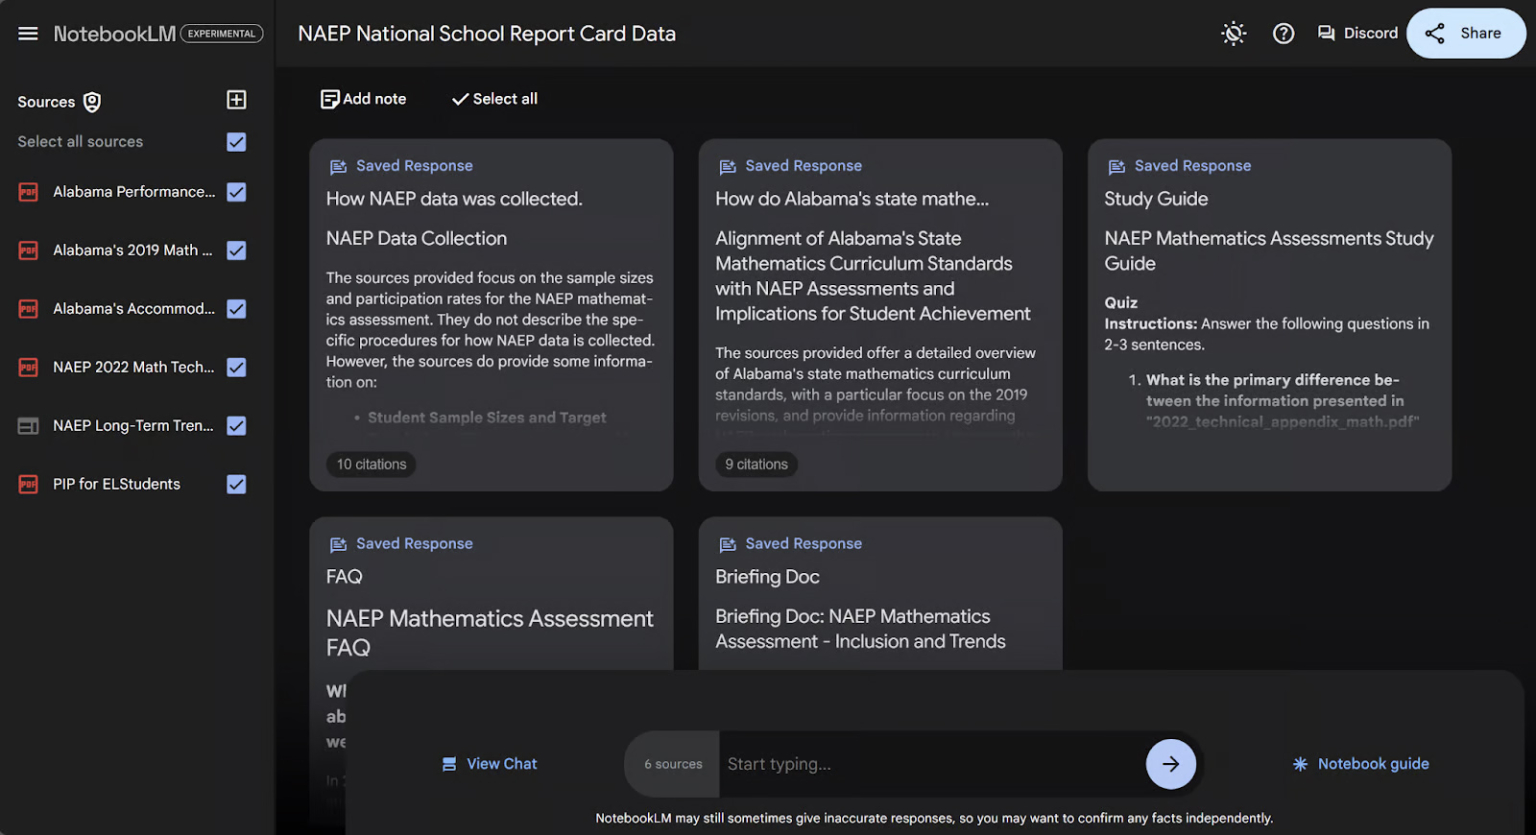Submit query with the arrow send button
The height and width of the screenshot is (835, 1536).
(x=1170, y=764)
